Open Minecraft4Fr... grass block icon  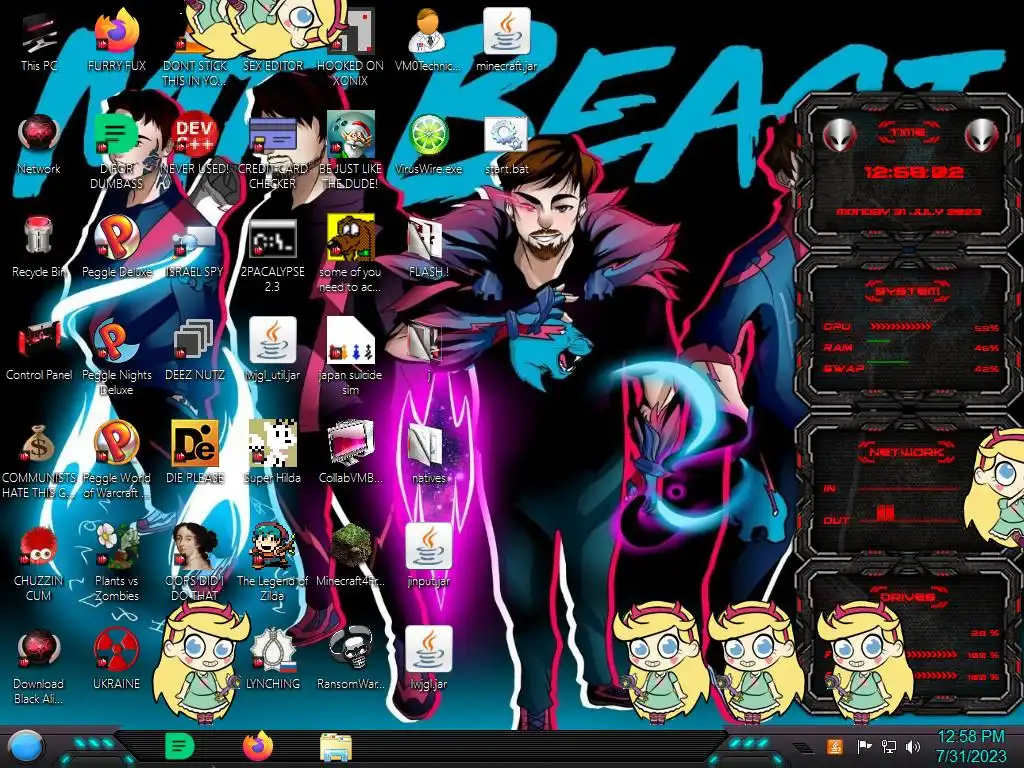point(351,556)
